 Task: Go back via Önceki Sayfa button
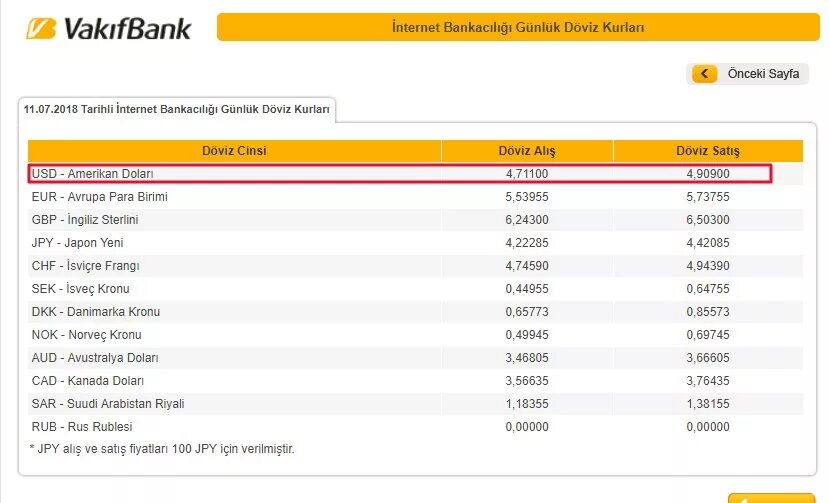pyautogui.click(x=748, y=74)
